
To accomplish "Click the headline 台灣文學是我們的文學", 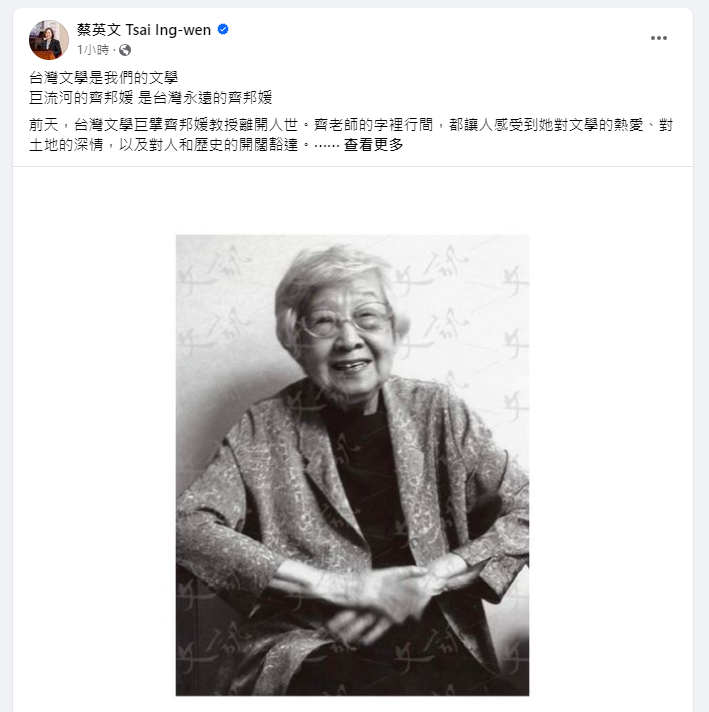I will point(104,78).
